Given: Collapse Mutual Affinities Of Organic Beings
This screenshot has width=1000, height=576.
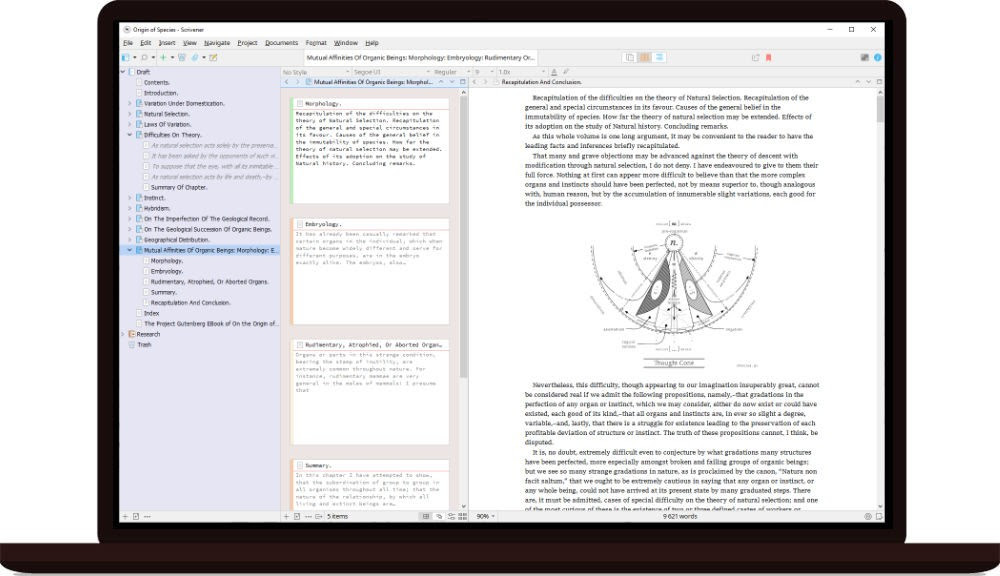Looking at the screenshot, I should (130, 250).
